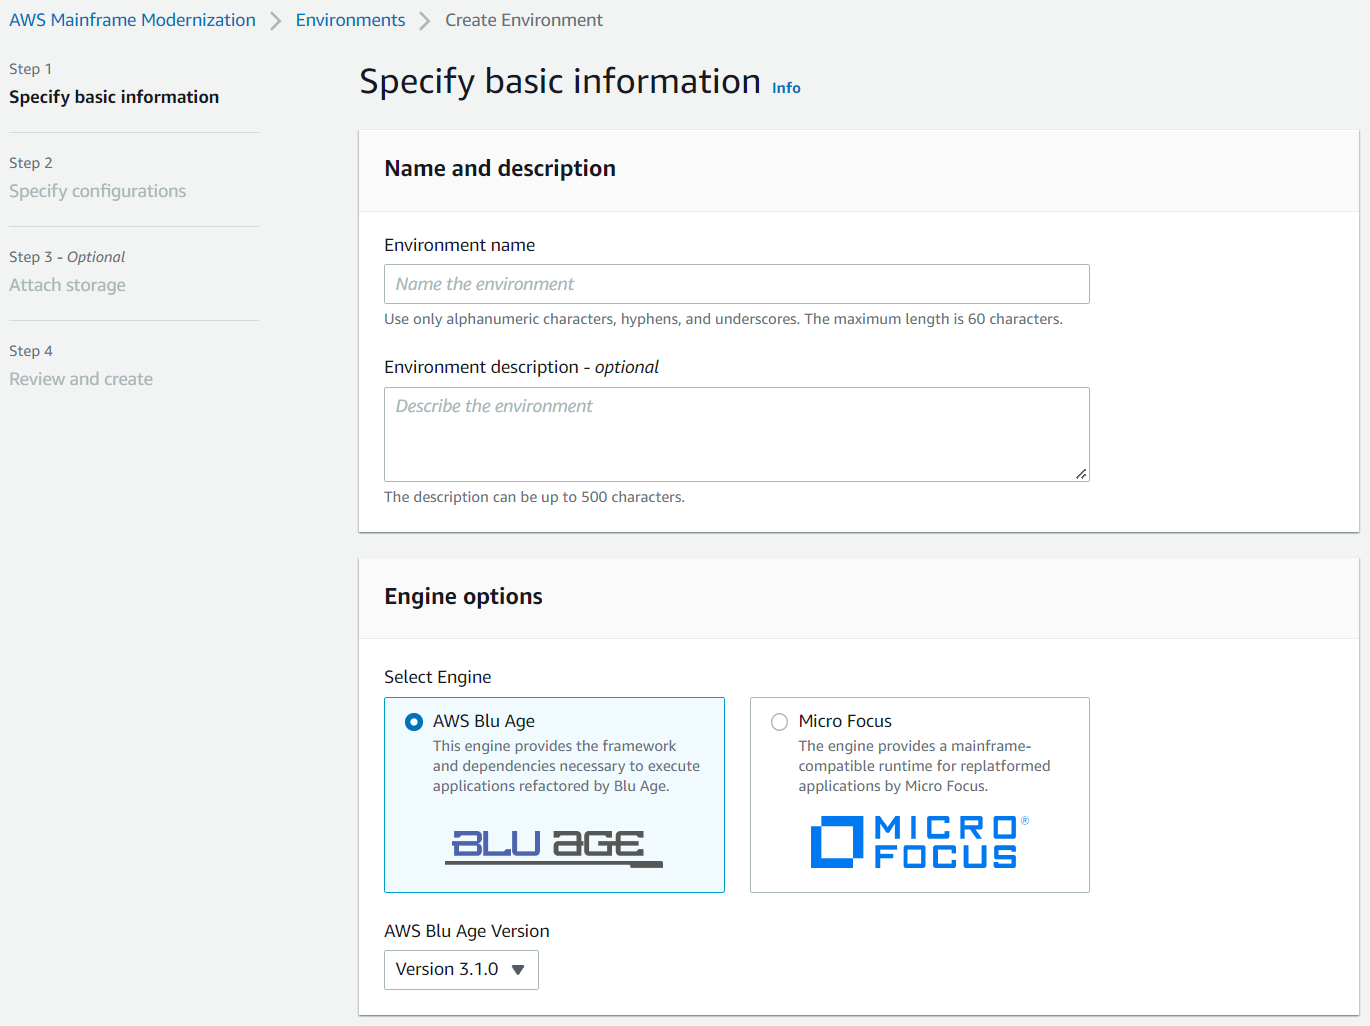Click the first breadcrumb chevron separator
The image size is (1370, 1026).
276,21
